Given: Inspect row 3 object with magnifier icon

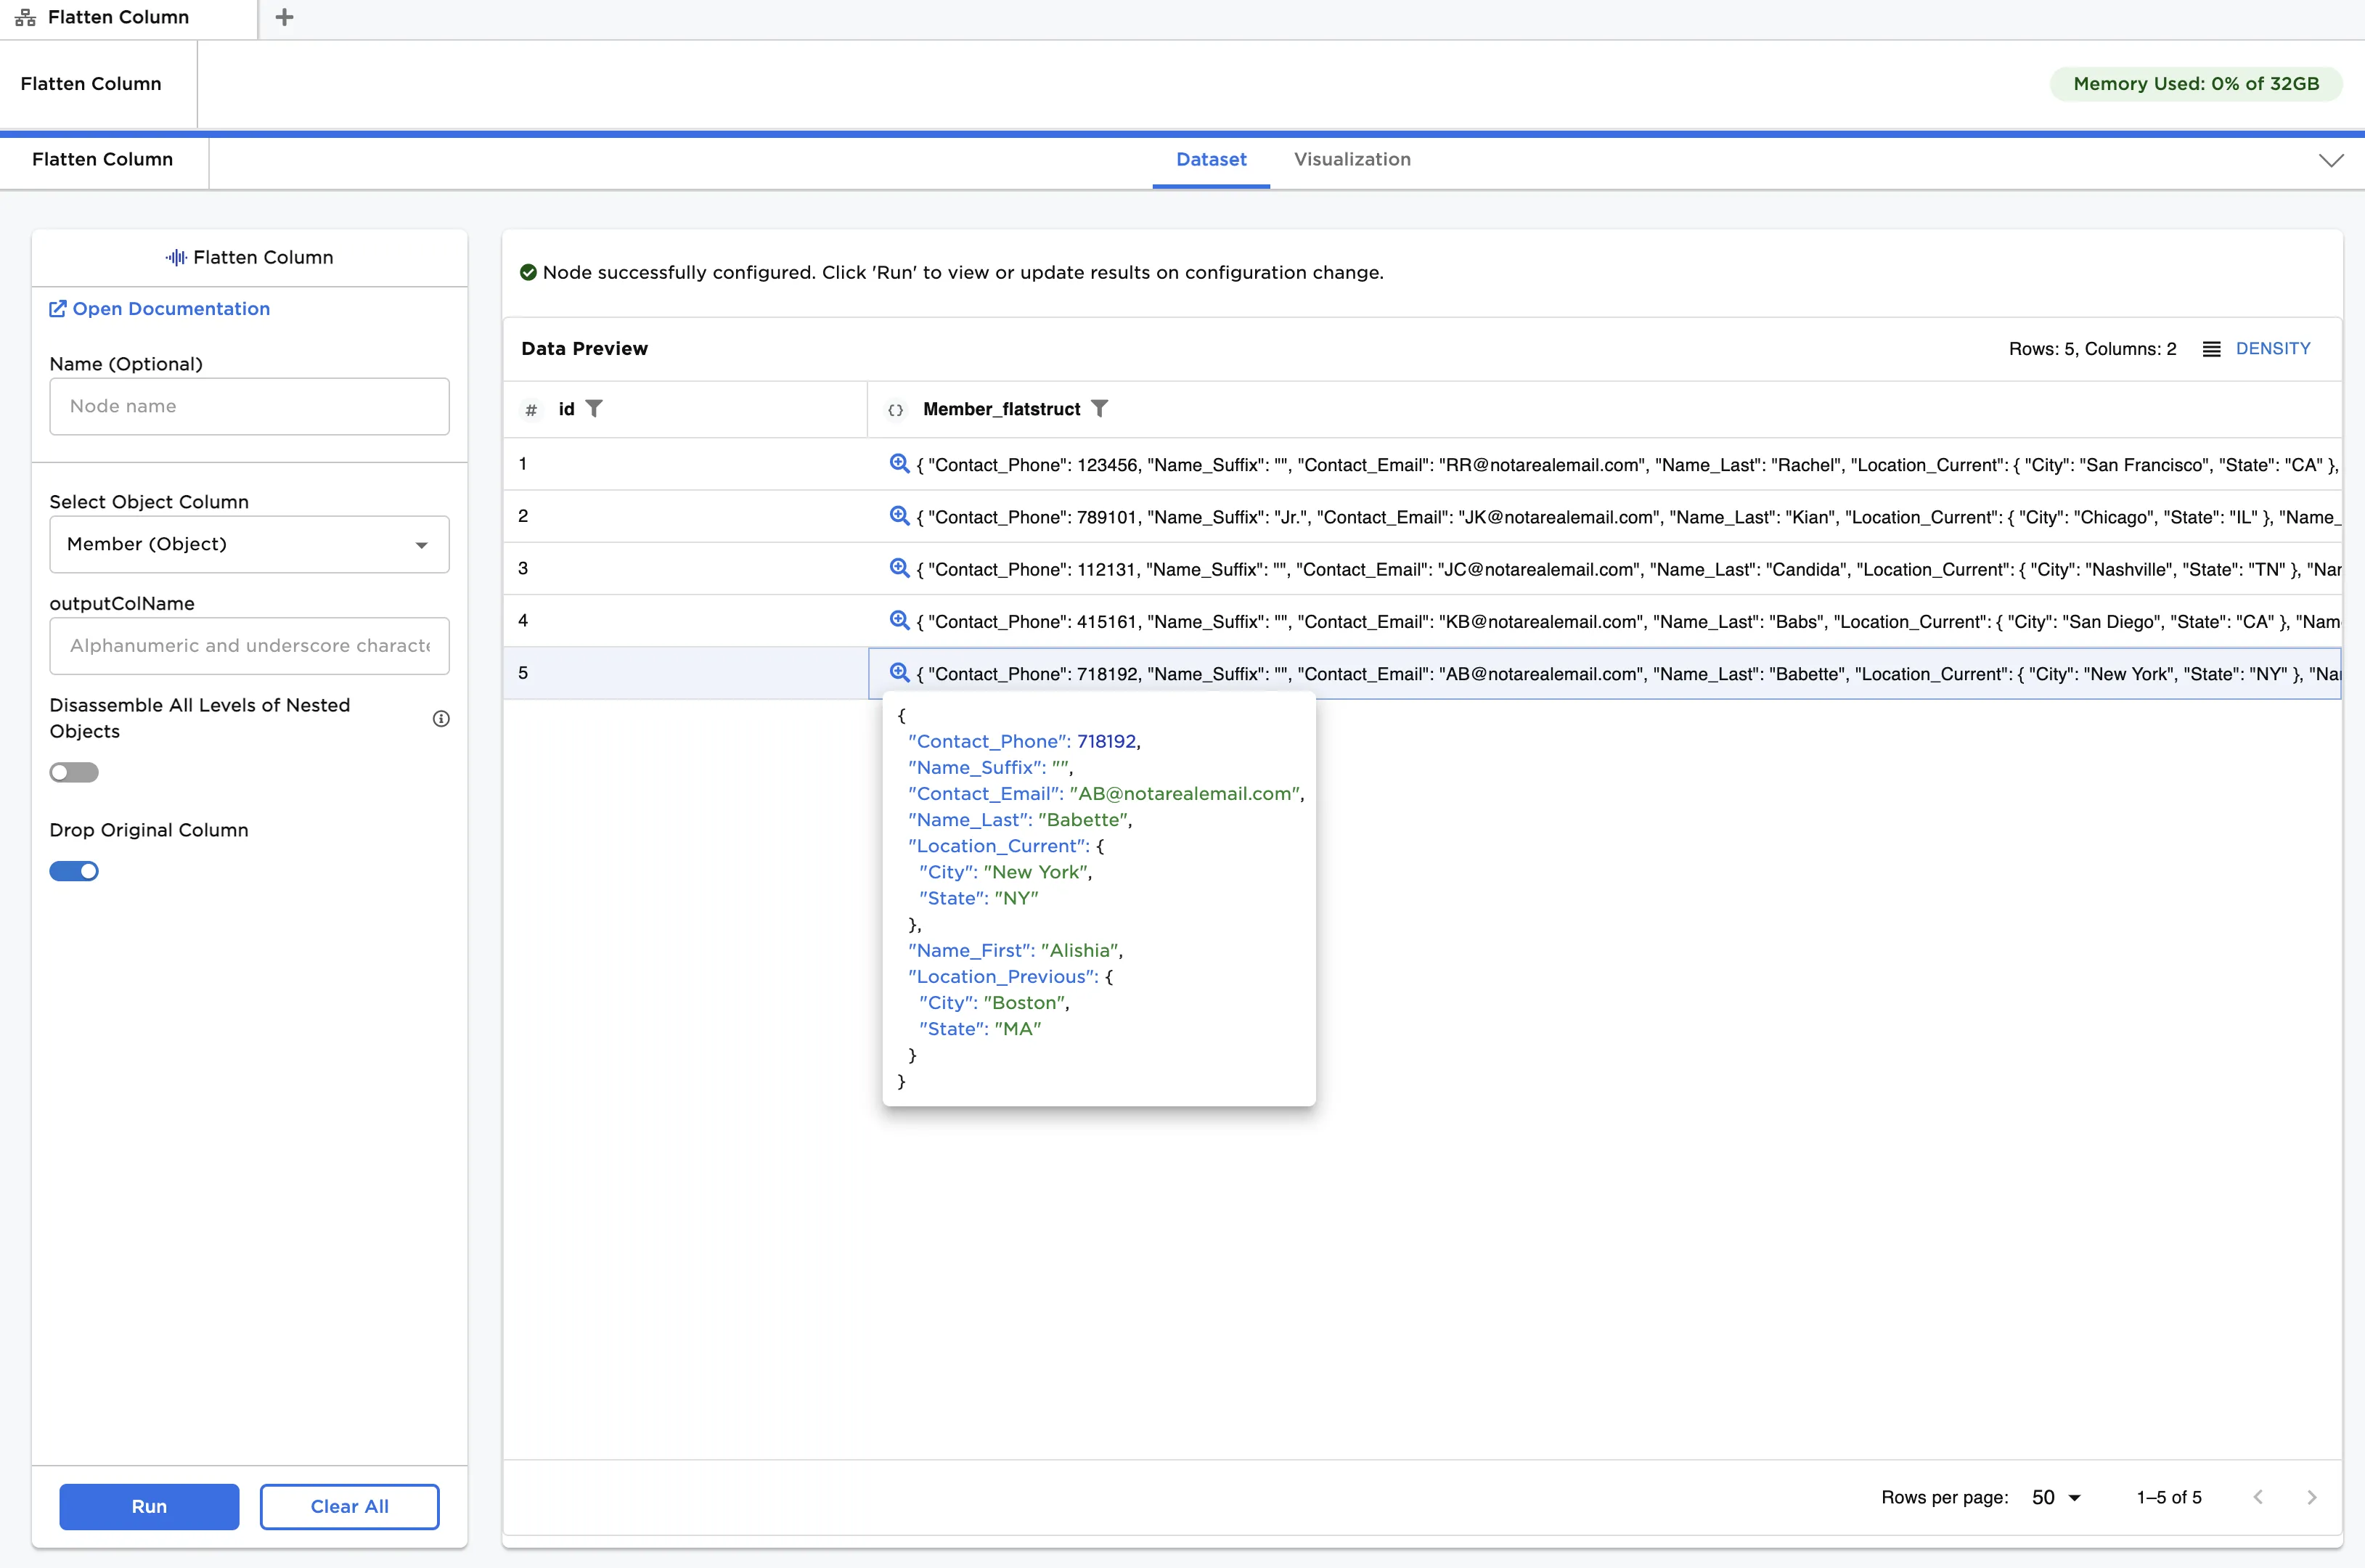Looking at the screenshot, I should point(899,568).
